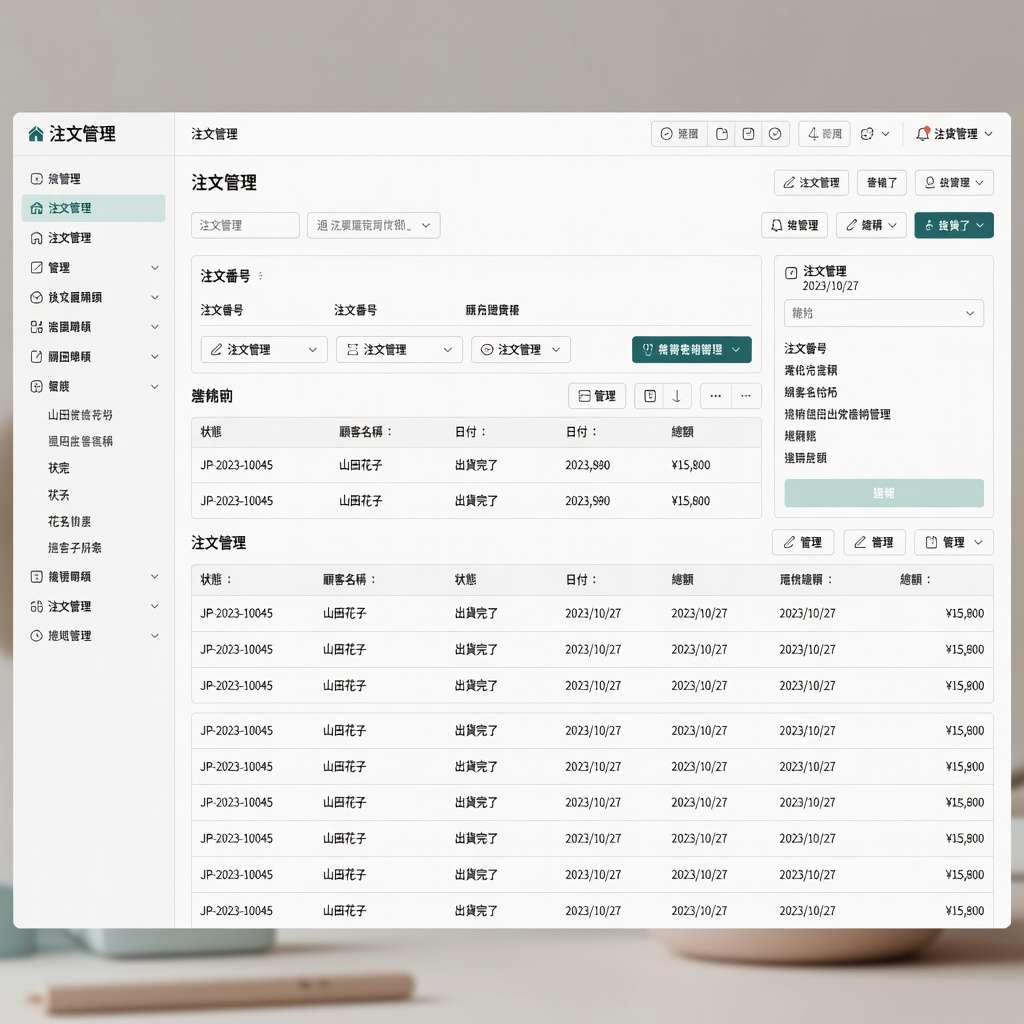The height and width of the screenshot is (1024, 1024).
Task: Click the light teal button in right panel
Action: [x=884, y=493]
